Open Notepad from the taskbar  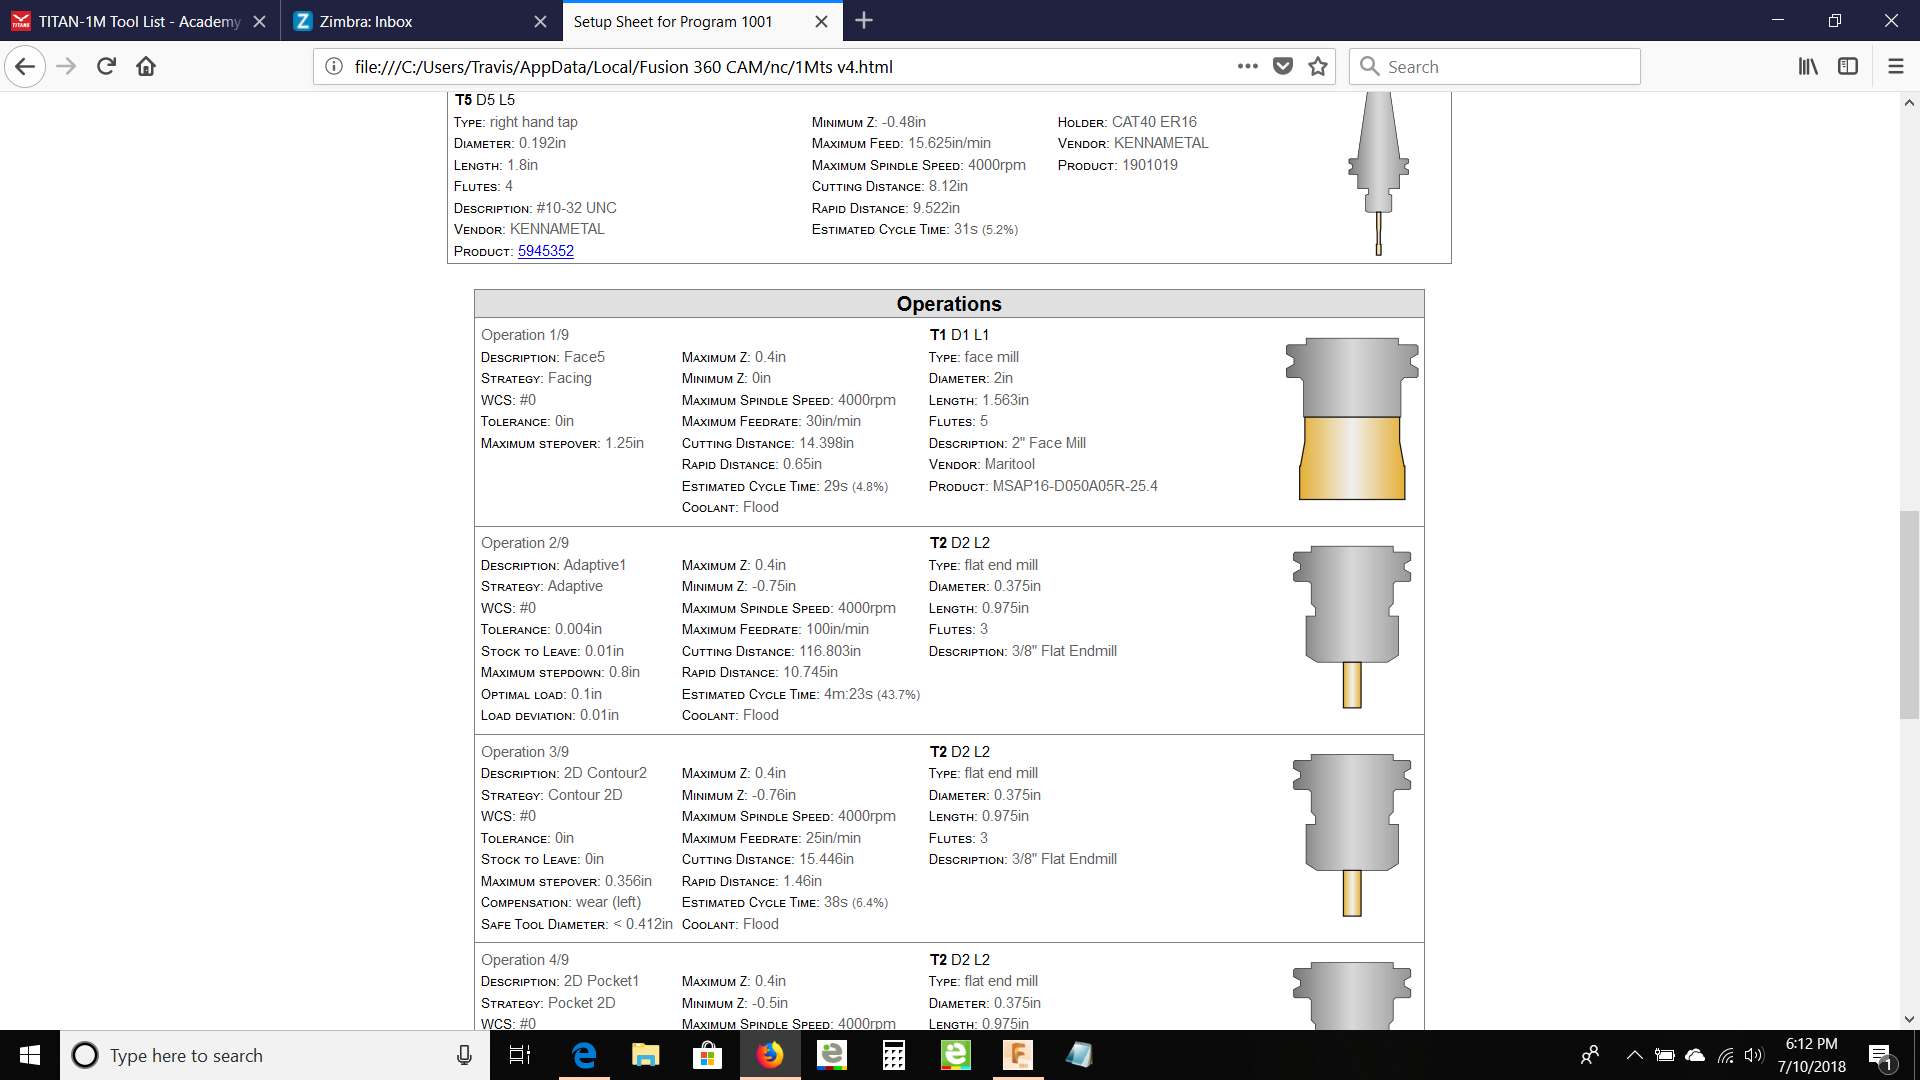(x=1080, y=1055)
